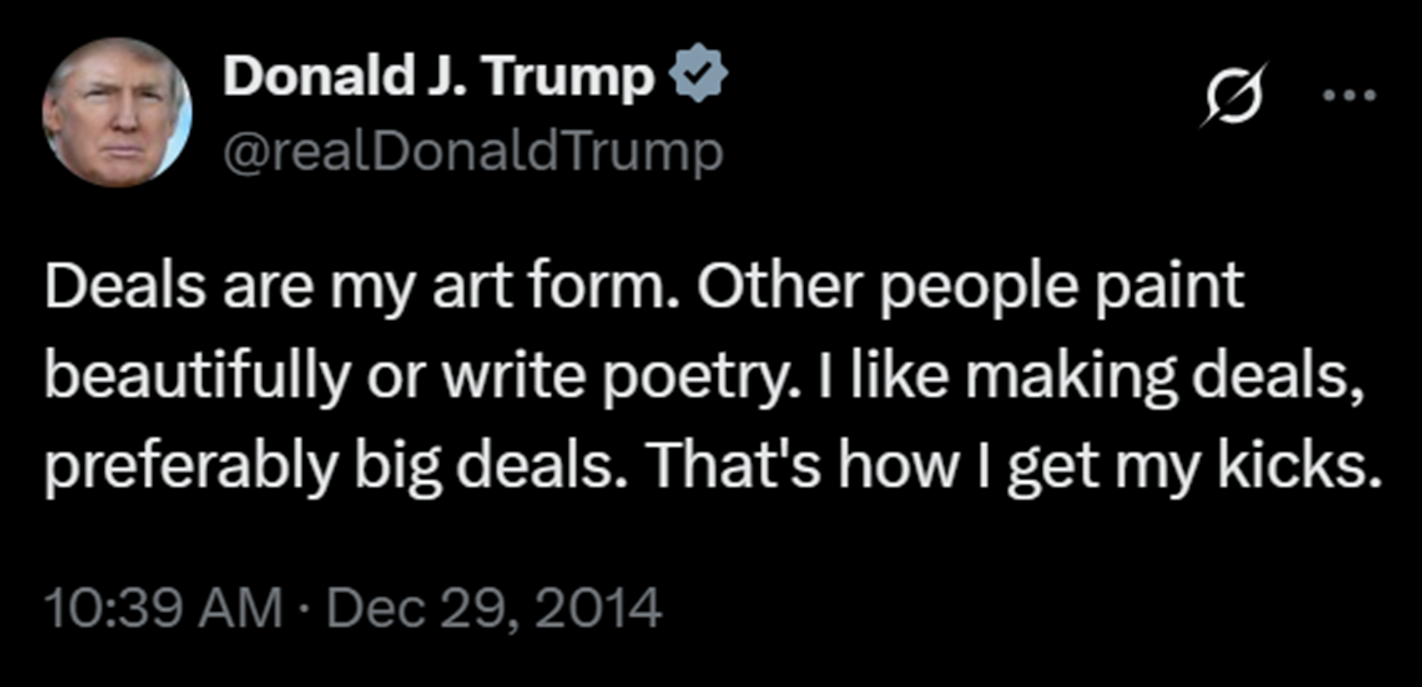Click the blue verified checkmark badge
The width and height of the screenshot is (1422, 687).
pos(698,77)
